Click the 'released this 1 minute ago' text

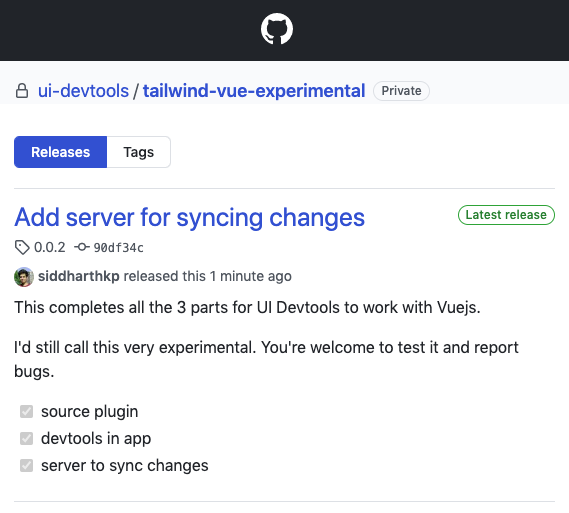coord(208,276)
